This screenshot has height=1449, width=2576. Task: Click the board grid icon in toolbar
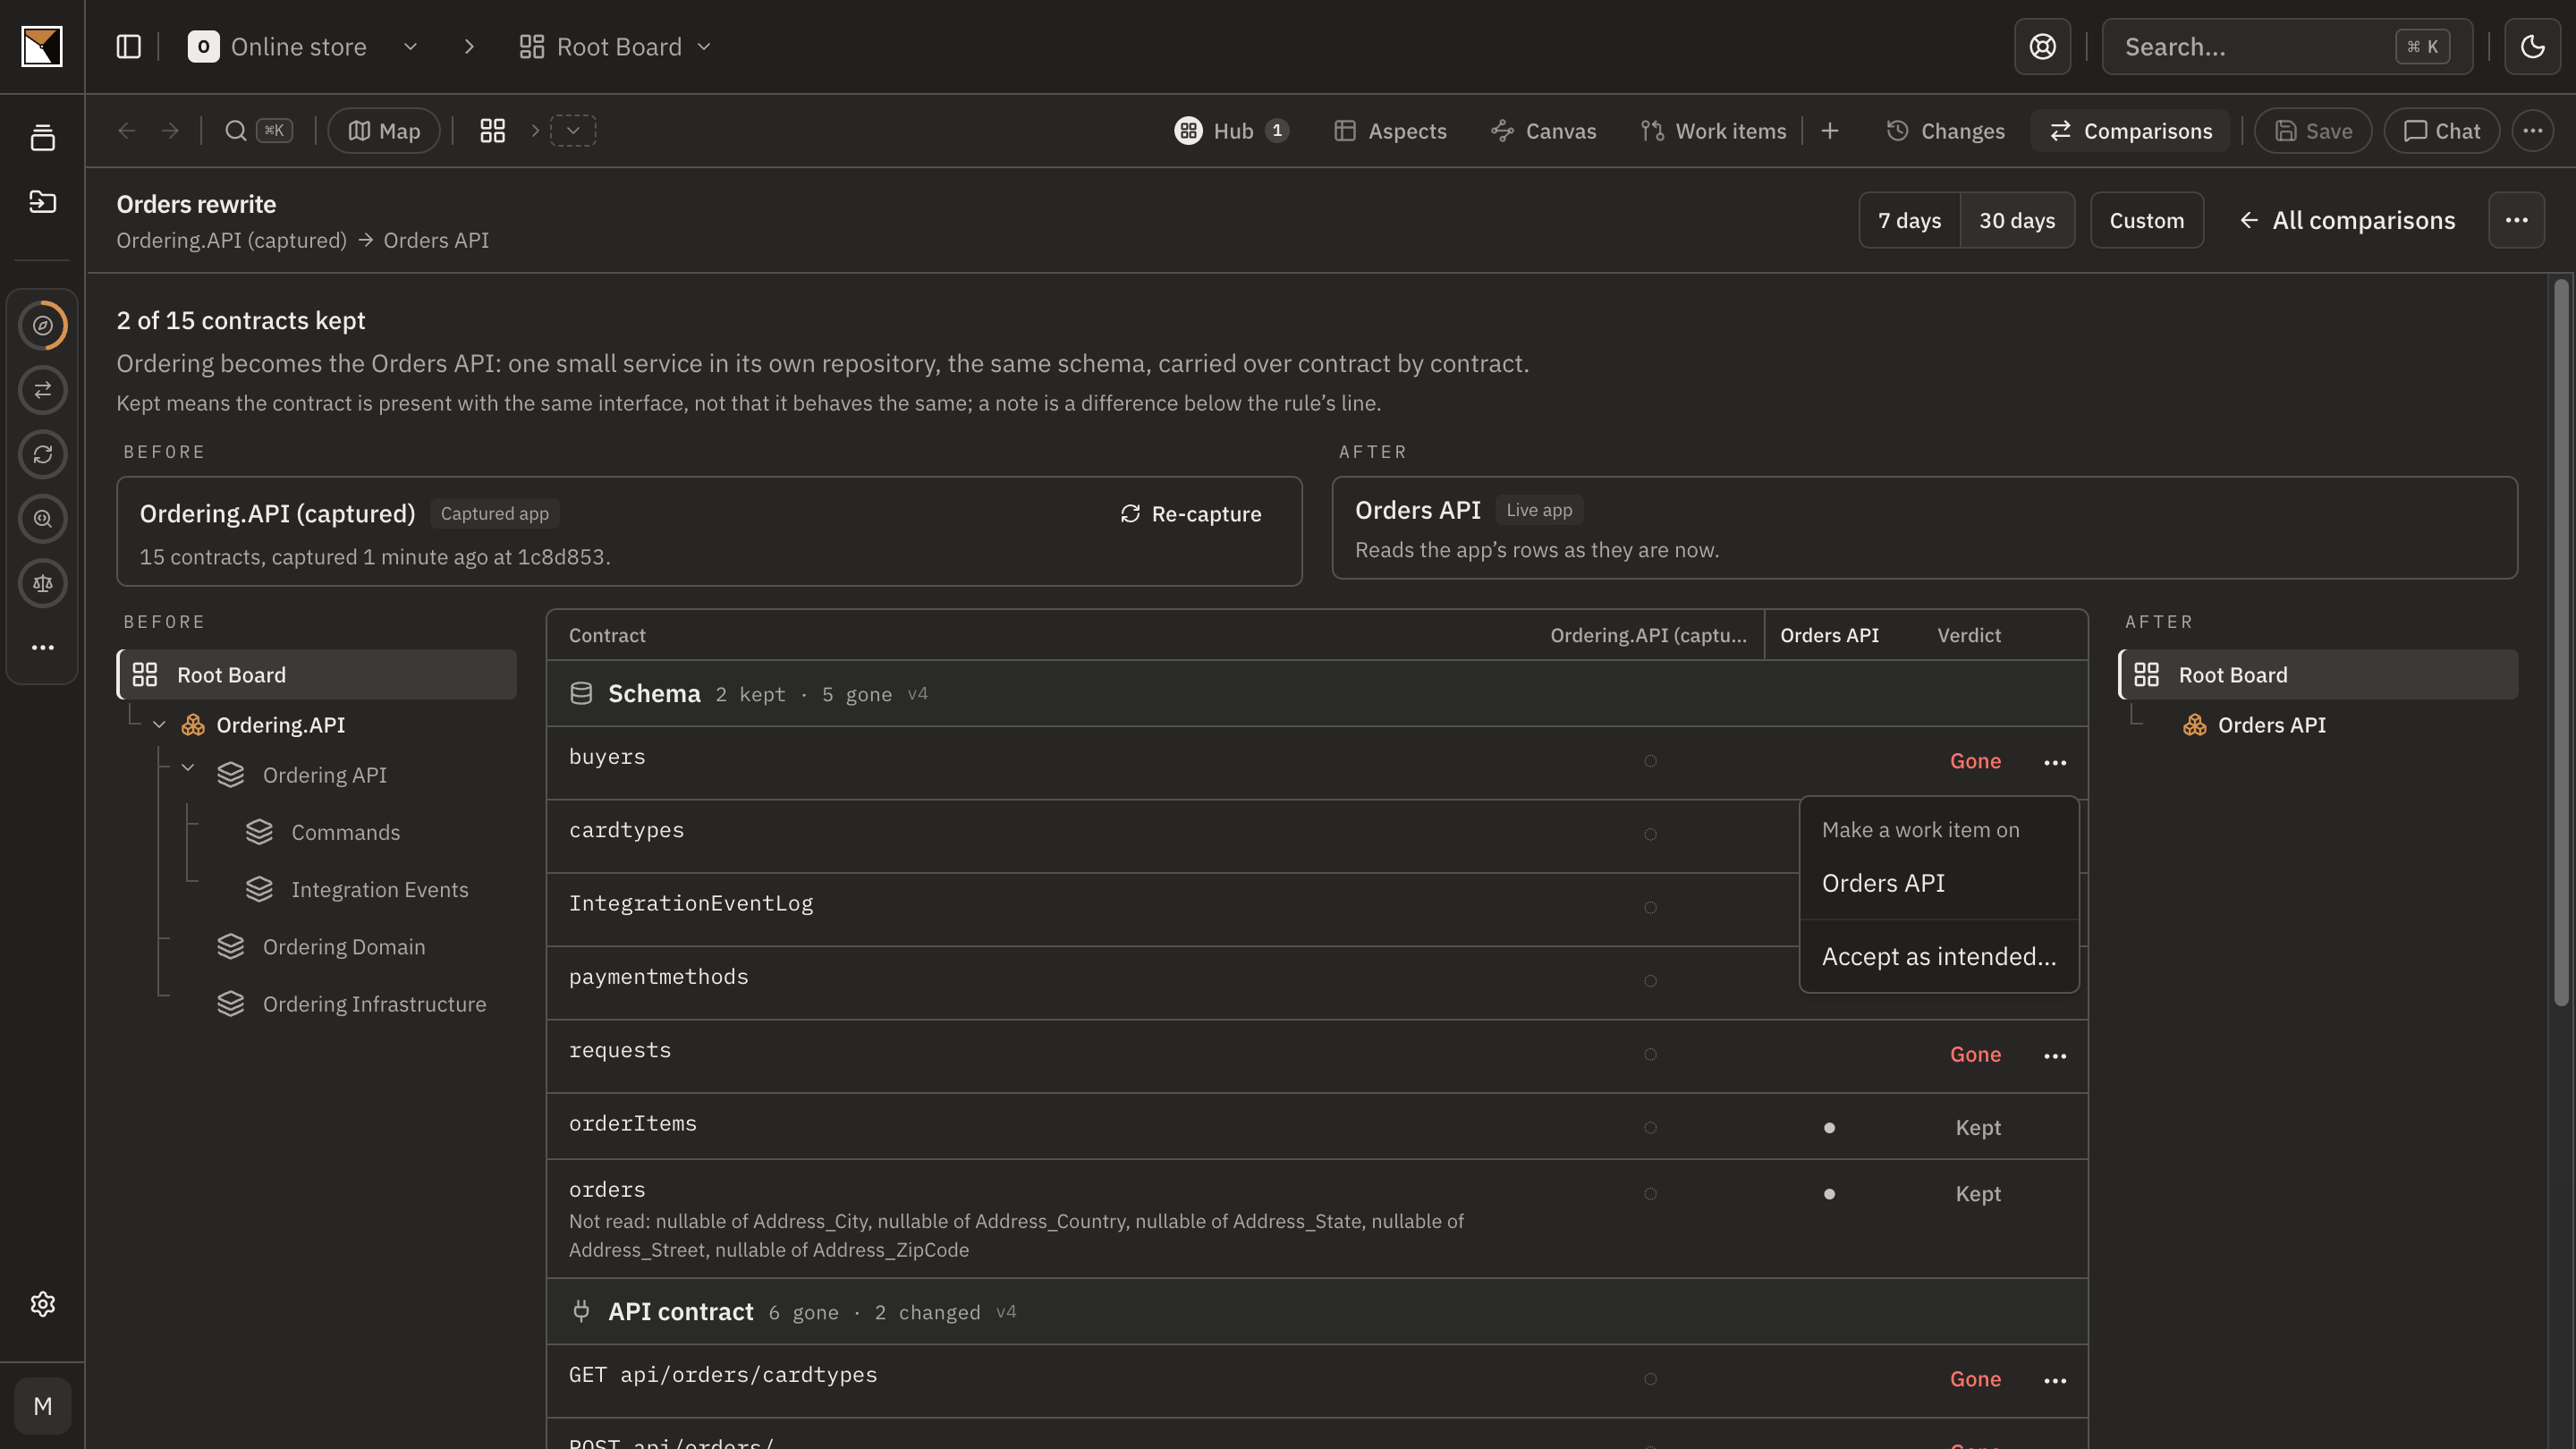[x=492, y=131]
